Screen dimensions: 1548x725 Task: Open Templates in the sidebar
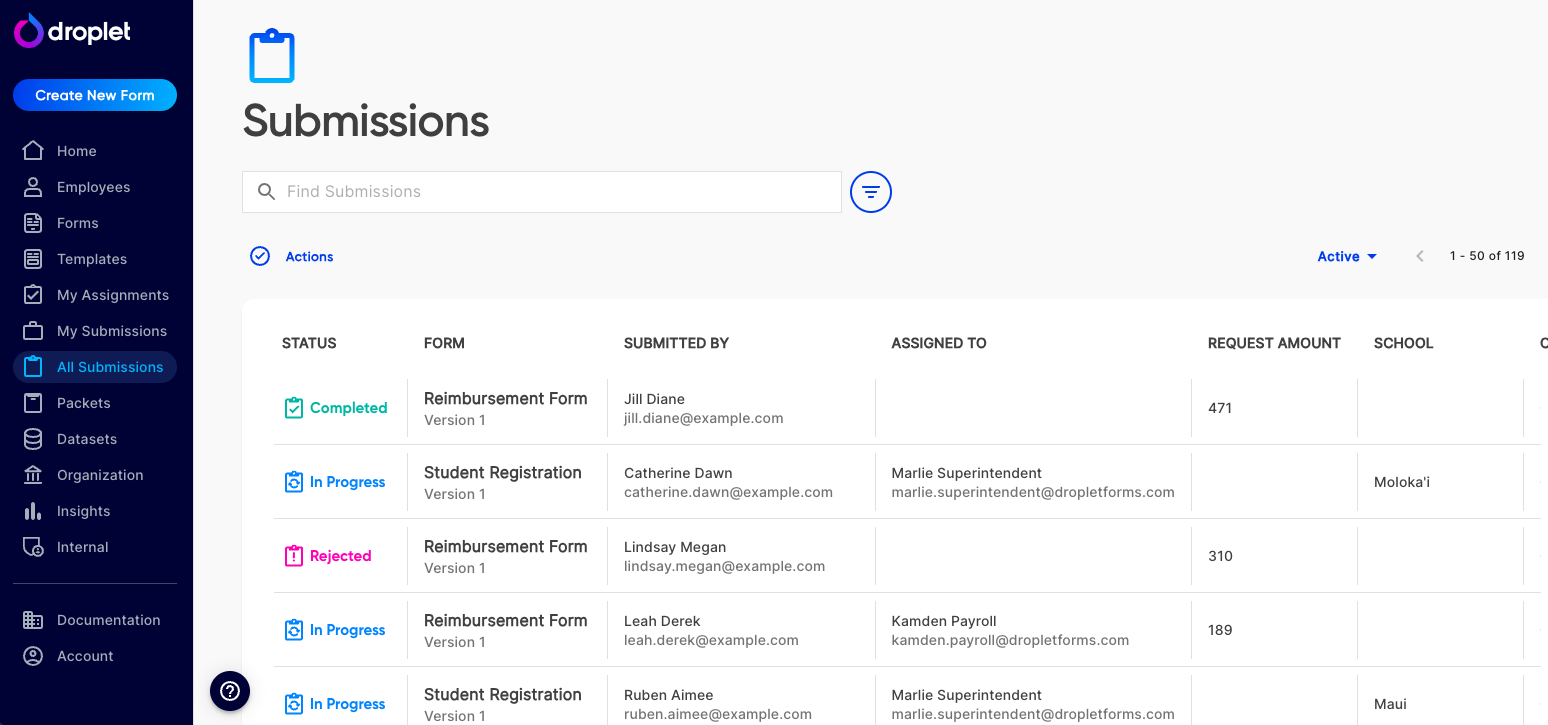coord(95,259)
